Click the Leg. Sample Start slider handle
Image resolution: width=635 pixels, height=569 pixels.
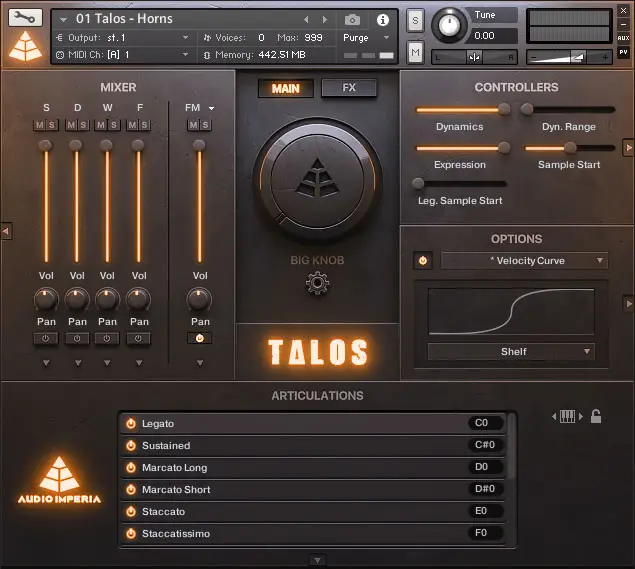tap(418, 183)
